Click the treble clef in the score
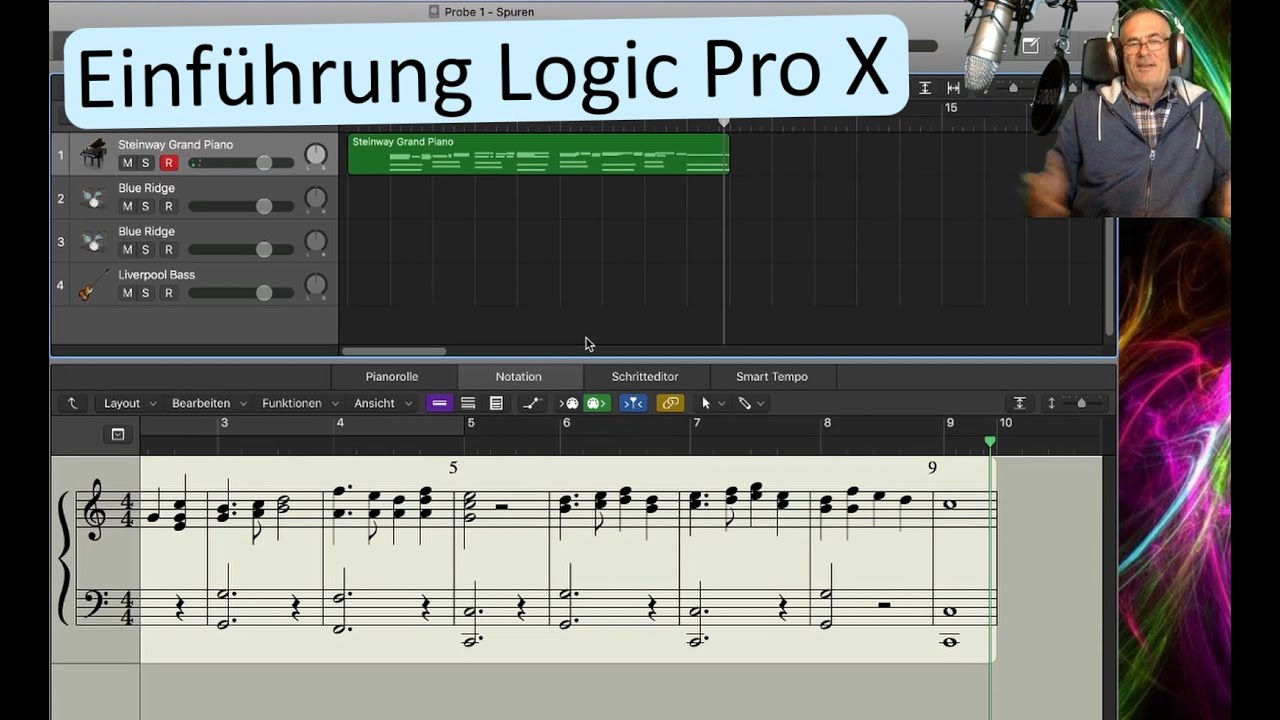1280x720 pixels. point(97,510)
